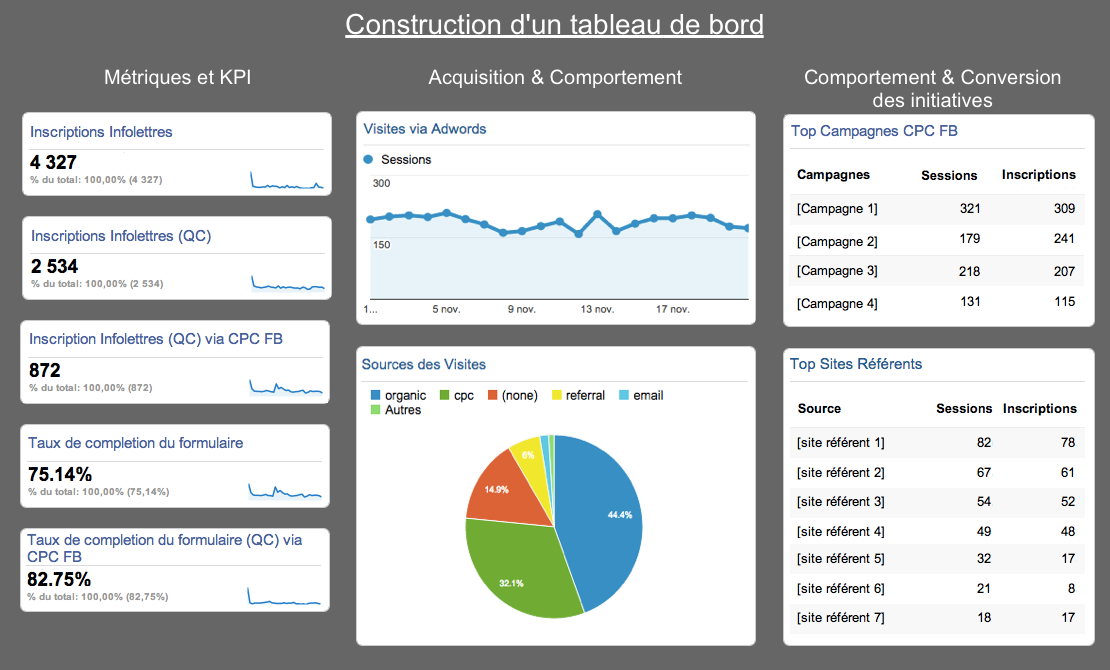Click the 8 inscriptions cell for site référent 6
The height and width of the screenshot is (670, 1110).
tap(1072, 589)
